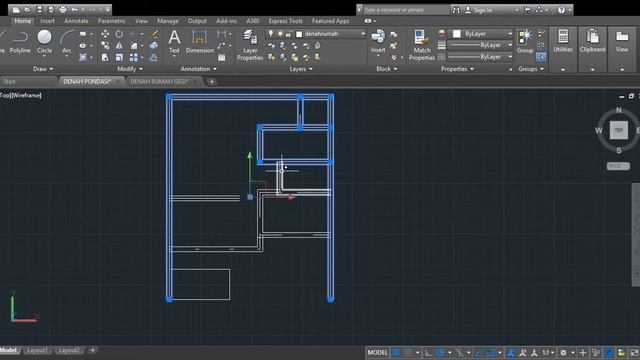640x360 pixels.
Task: Switch to the Start file tab
Action: [9, 82]
